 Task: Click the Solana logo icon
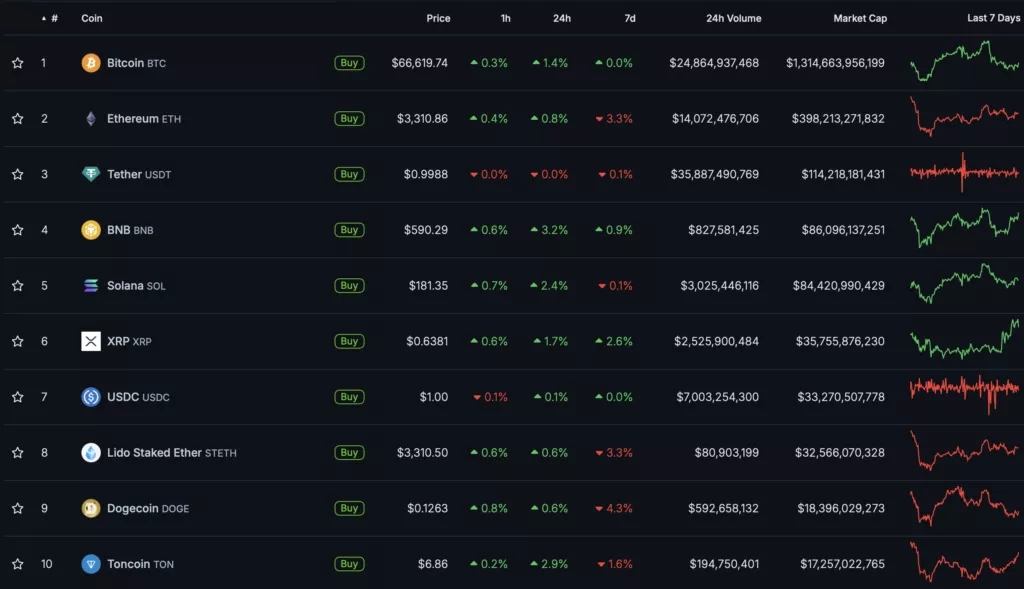91,286
